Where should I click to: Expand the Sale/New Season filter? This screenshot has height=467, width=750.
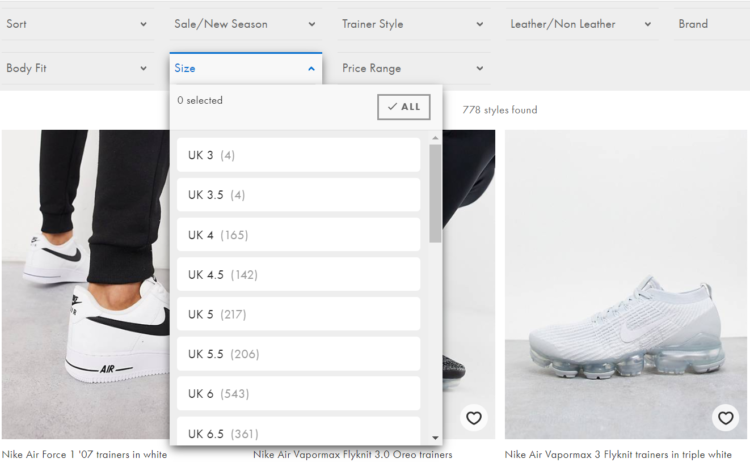point(245,24)
